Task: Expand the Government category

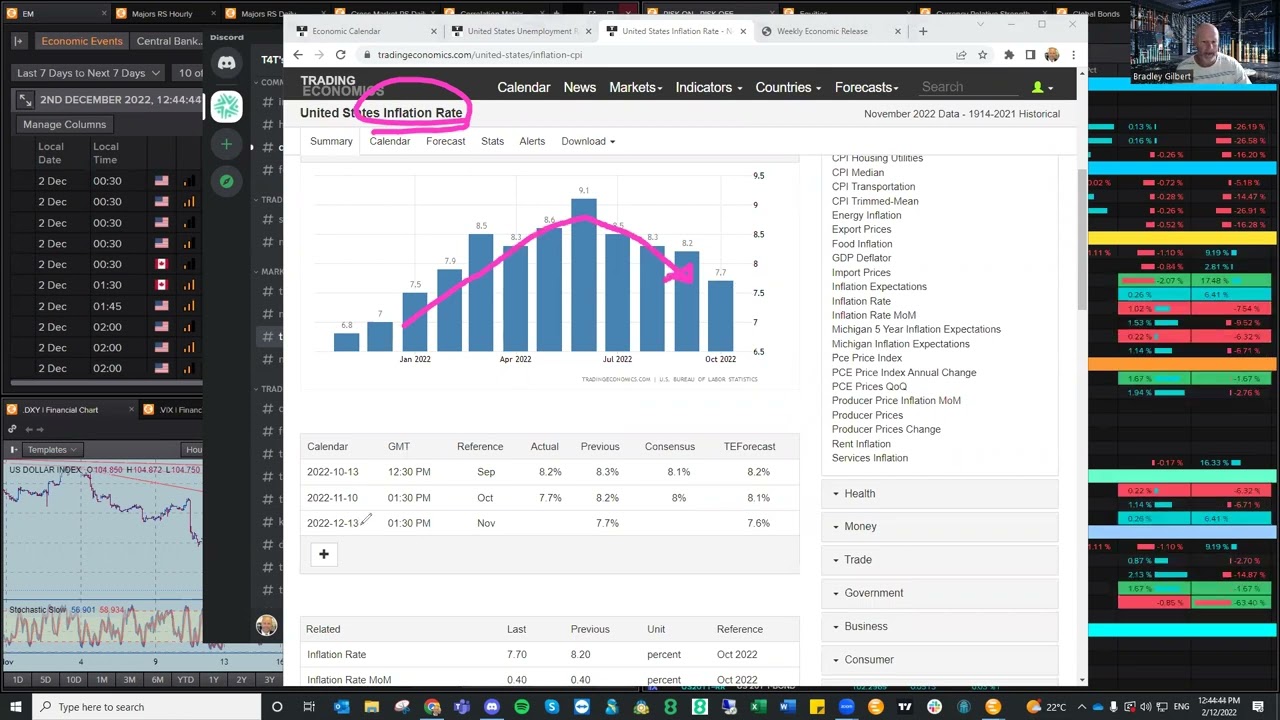Action: 939,593
